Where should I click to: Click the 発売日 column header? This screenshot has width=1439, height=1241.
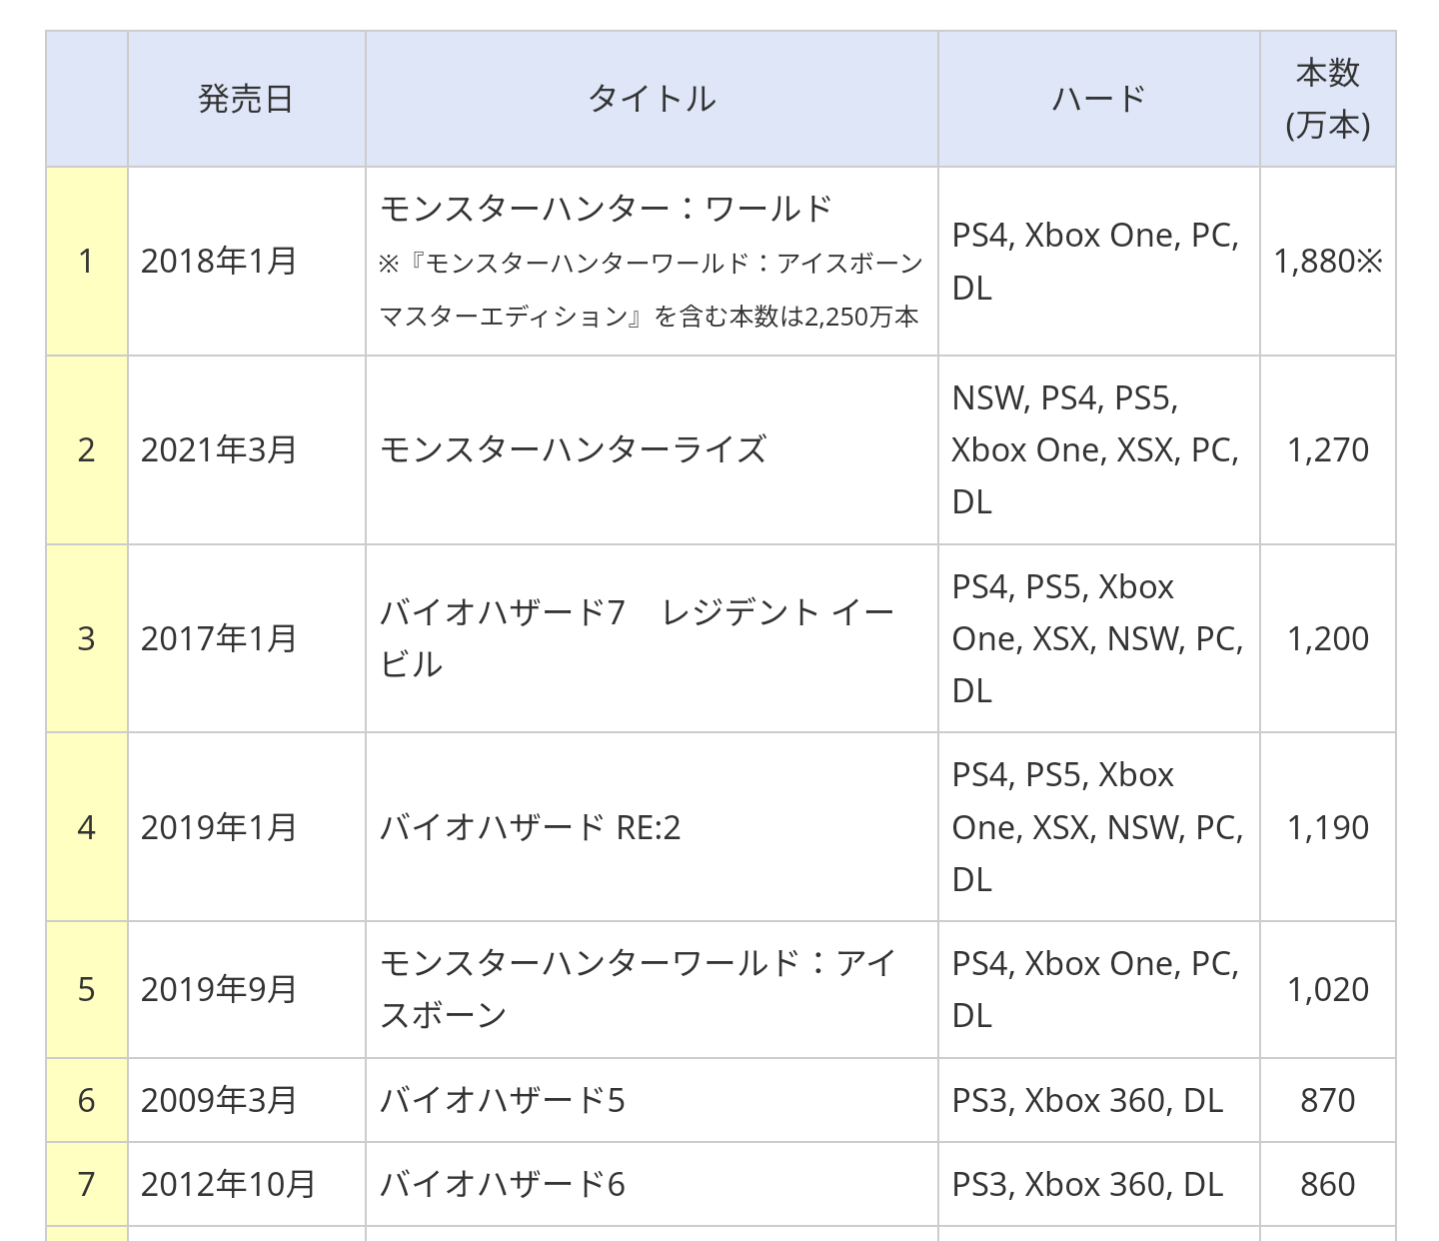pyautogui.click(x=246, y=99)
